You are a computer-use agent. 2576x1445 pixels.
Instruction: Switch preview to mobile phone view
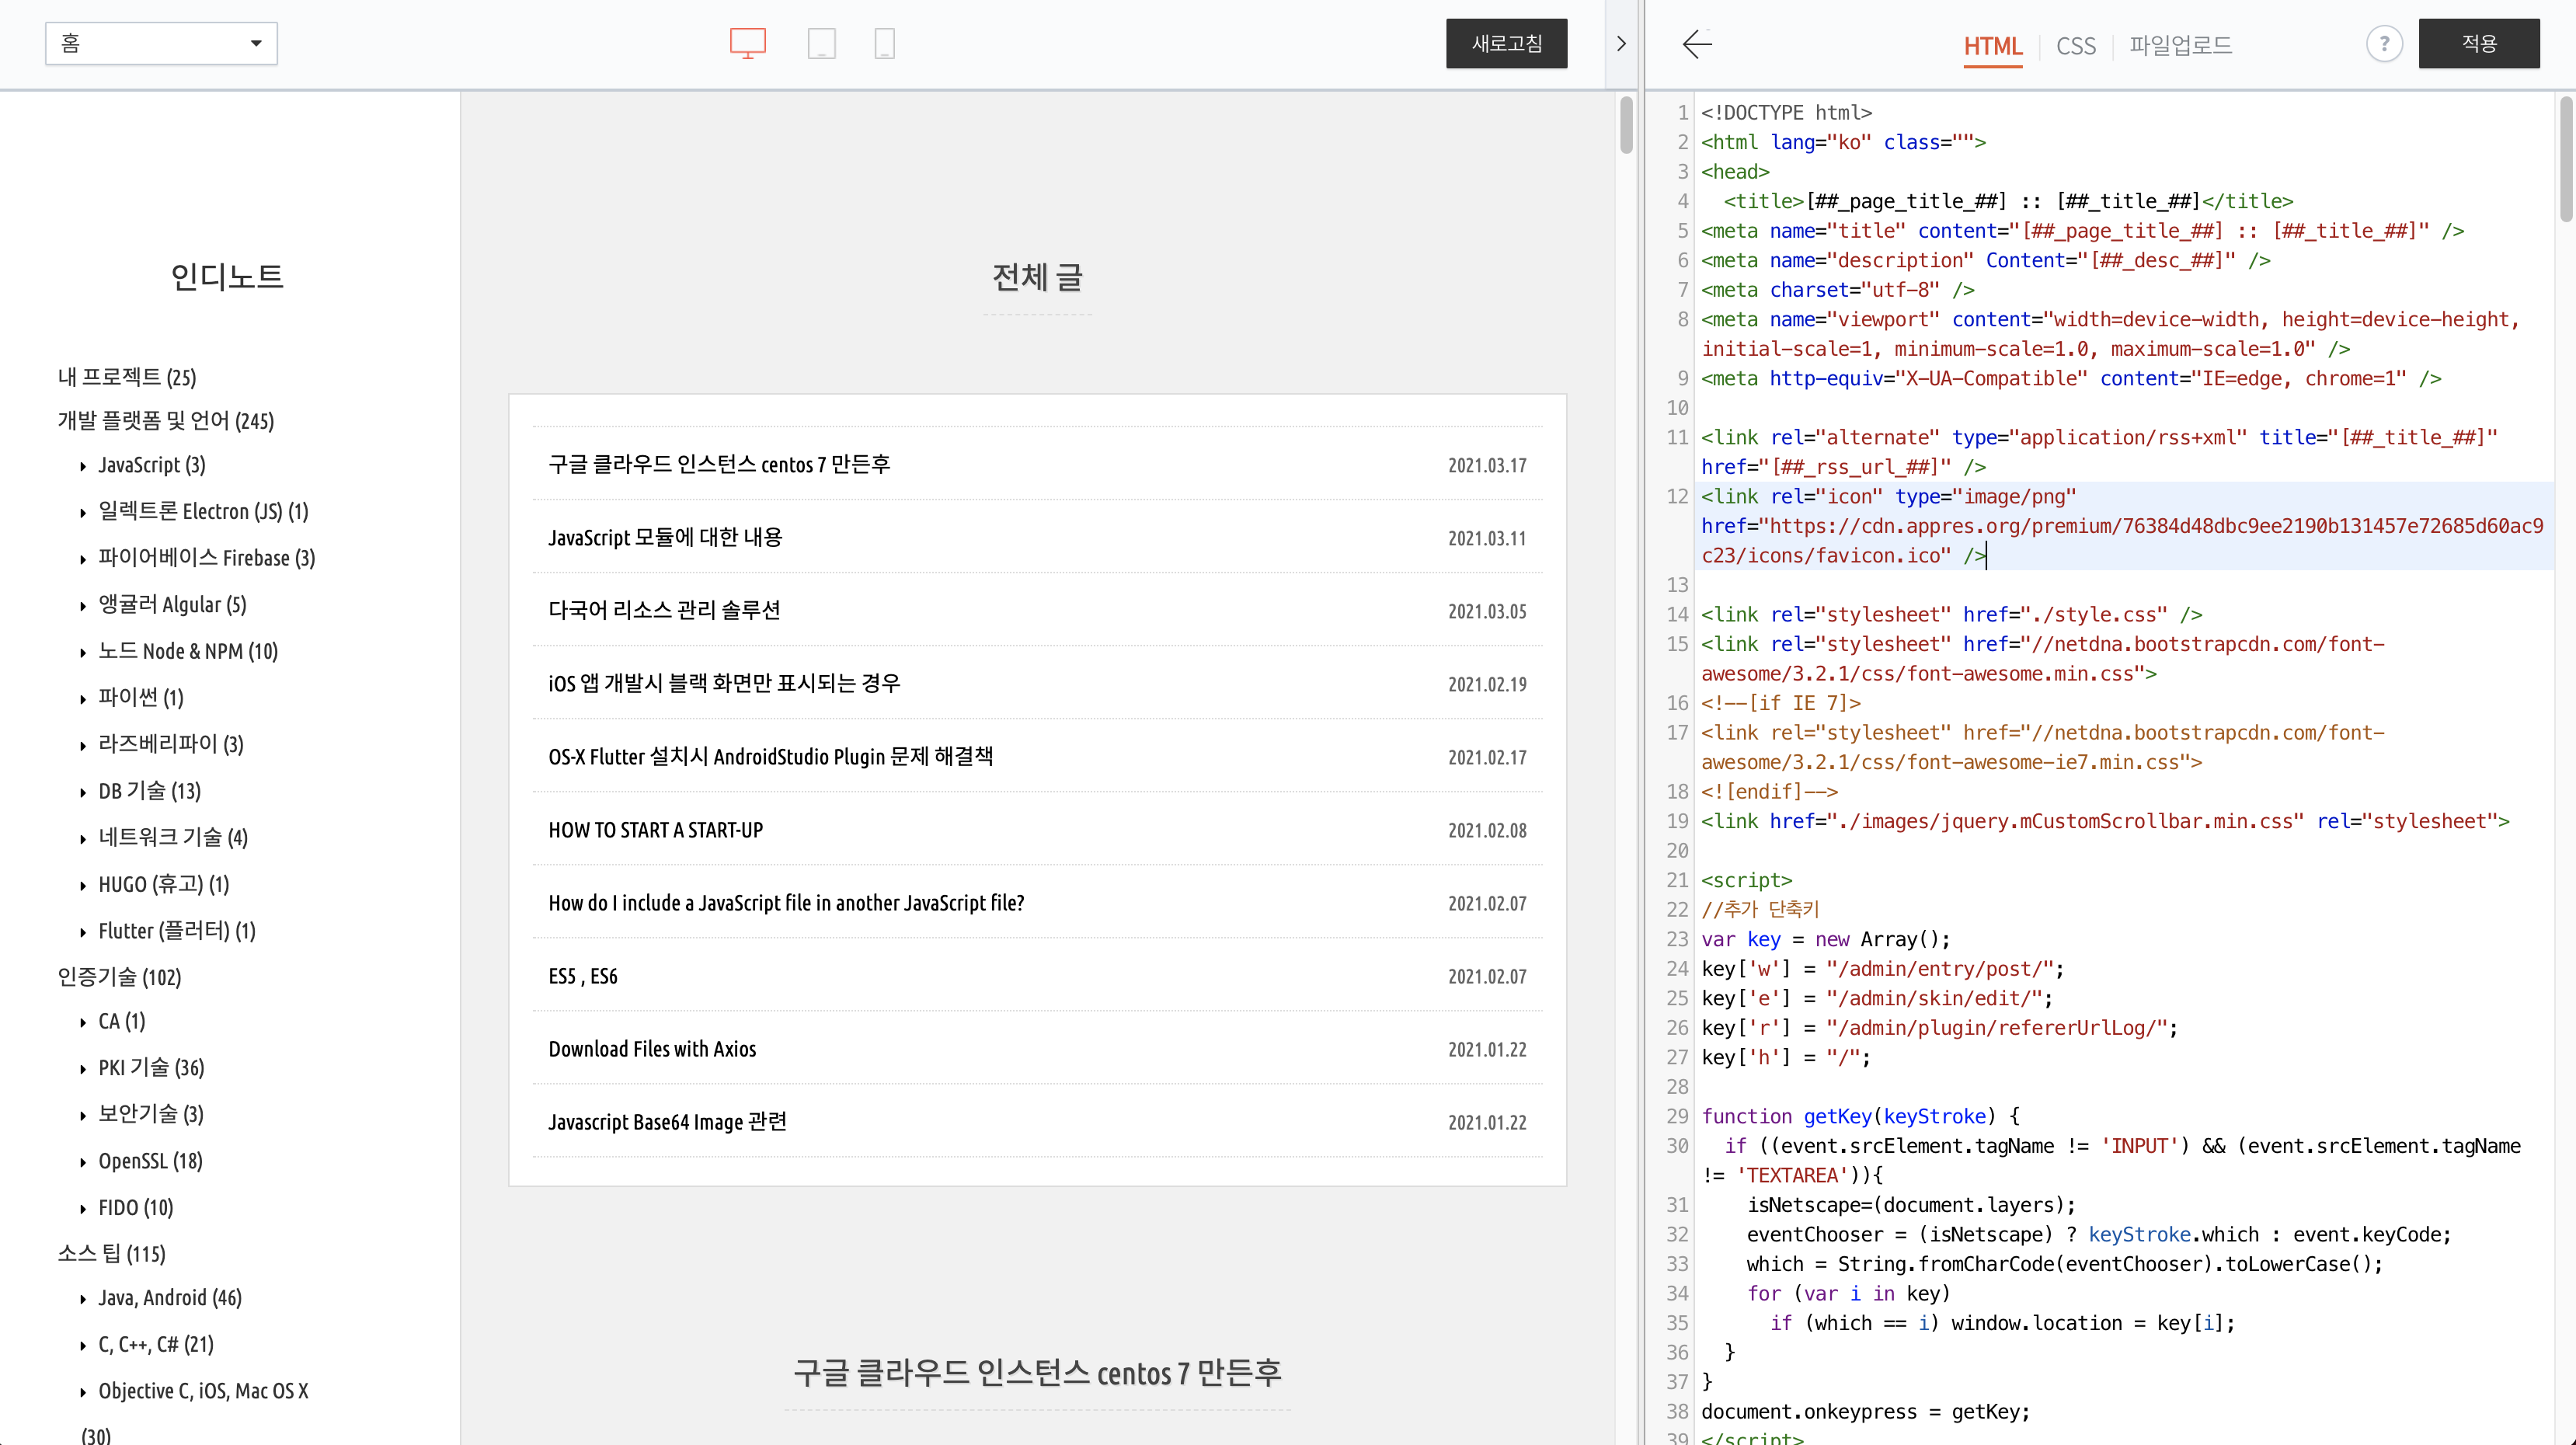click(x=884, y=43)
